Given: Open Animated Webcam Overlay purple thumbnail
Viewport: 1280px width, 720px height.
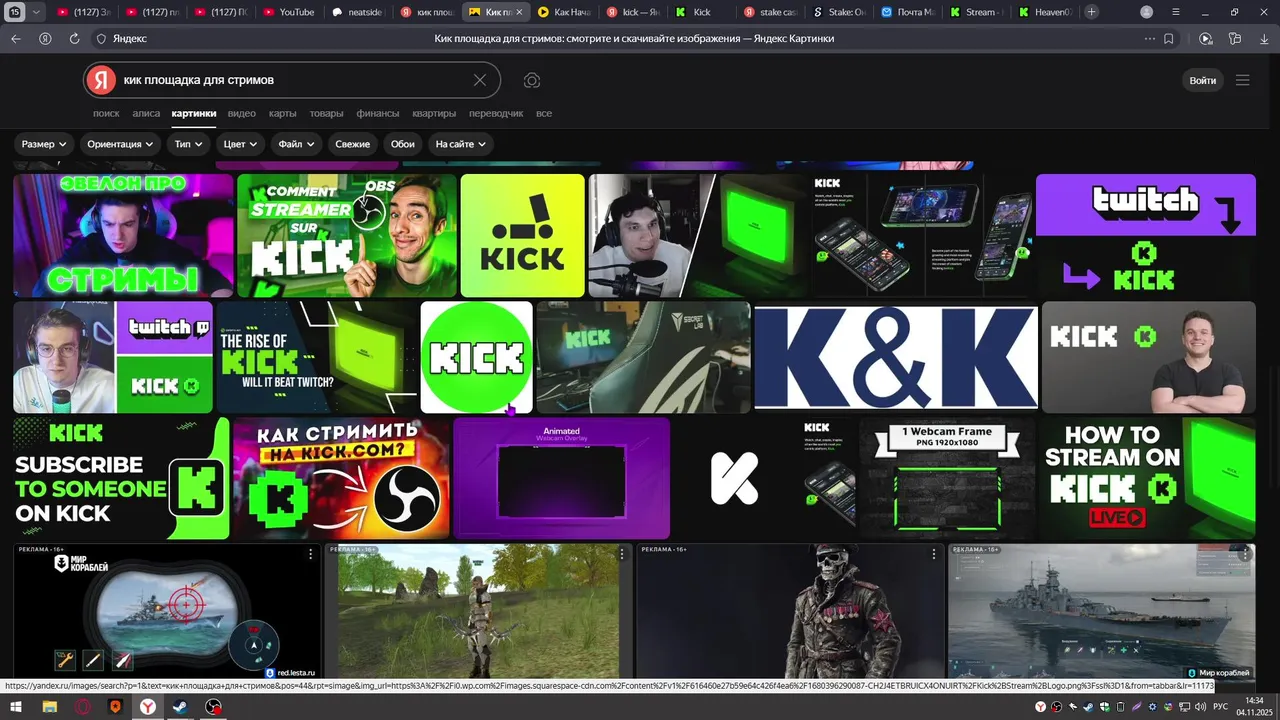Looking at the screenshot, I should [561, 478].
